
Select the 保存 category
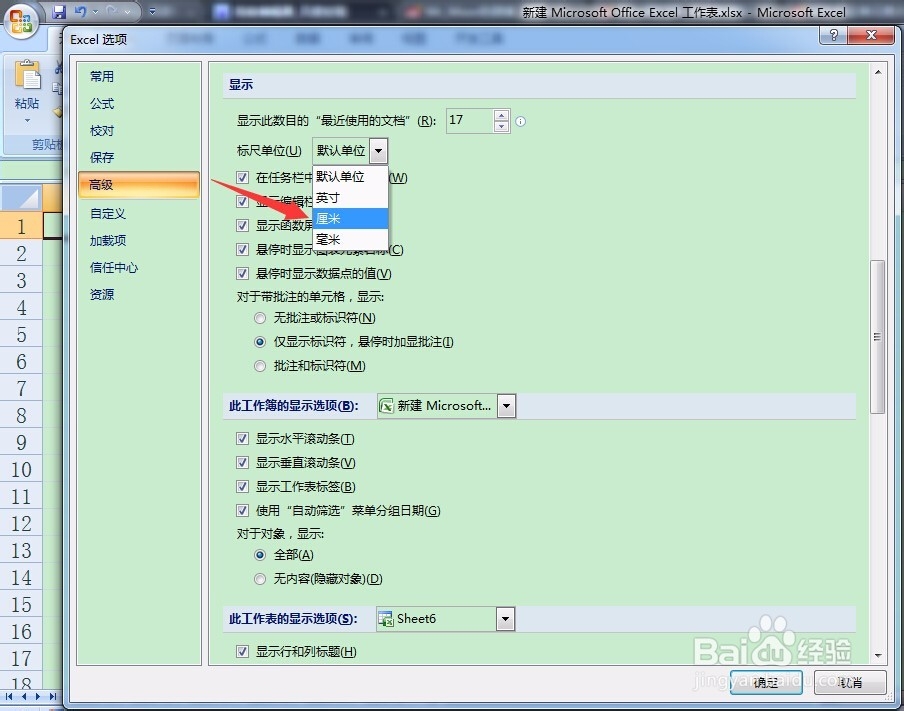tap(102, 157)
